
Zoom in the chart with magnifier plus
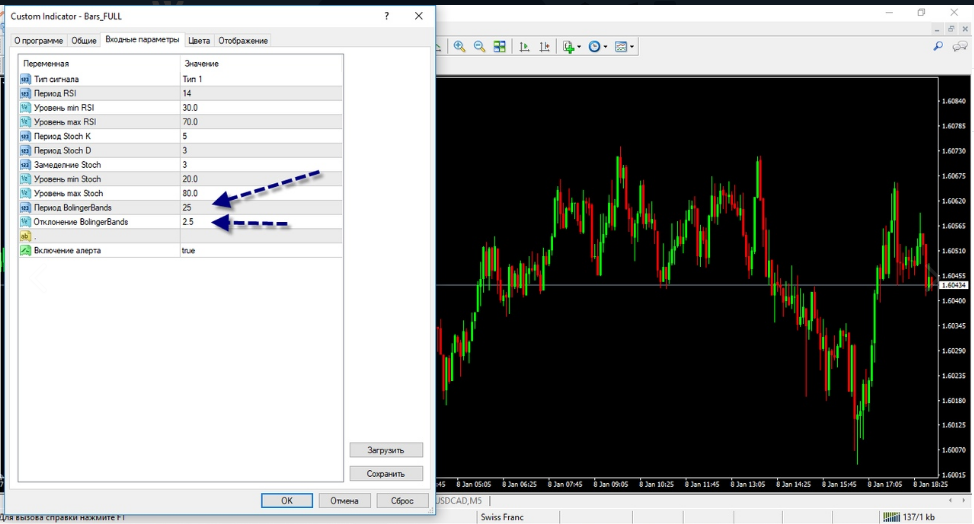point(460,47)
